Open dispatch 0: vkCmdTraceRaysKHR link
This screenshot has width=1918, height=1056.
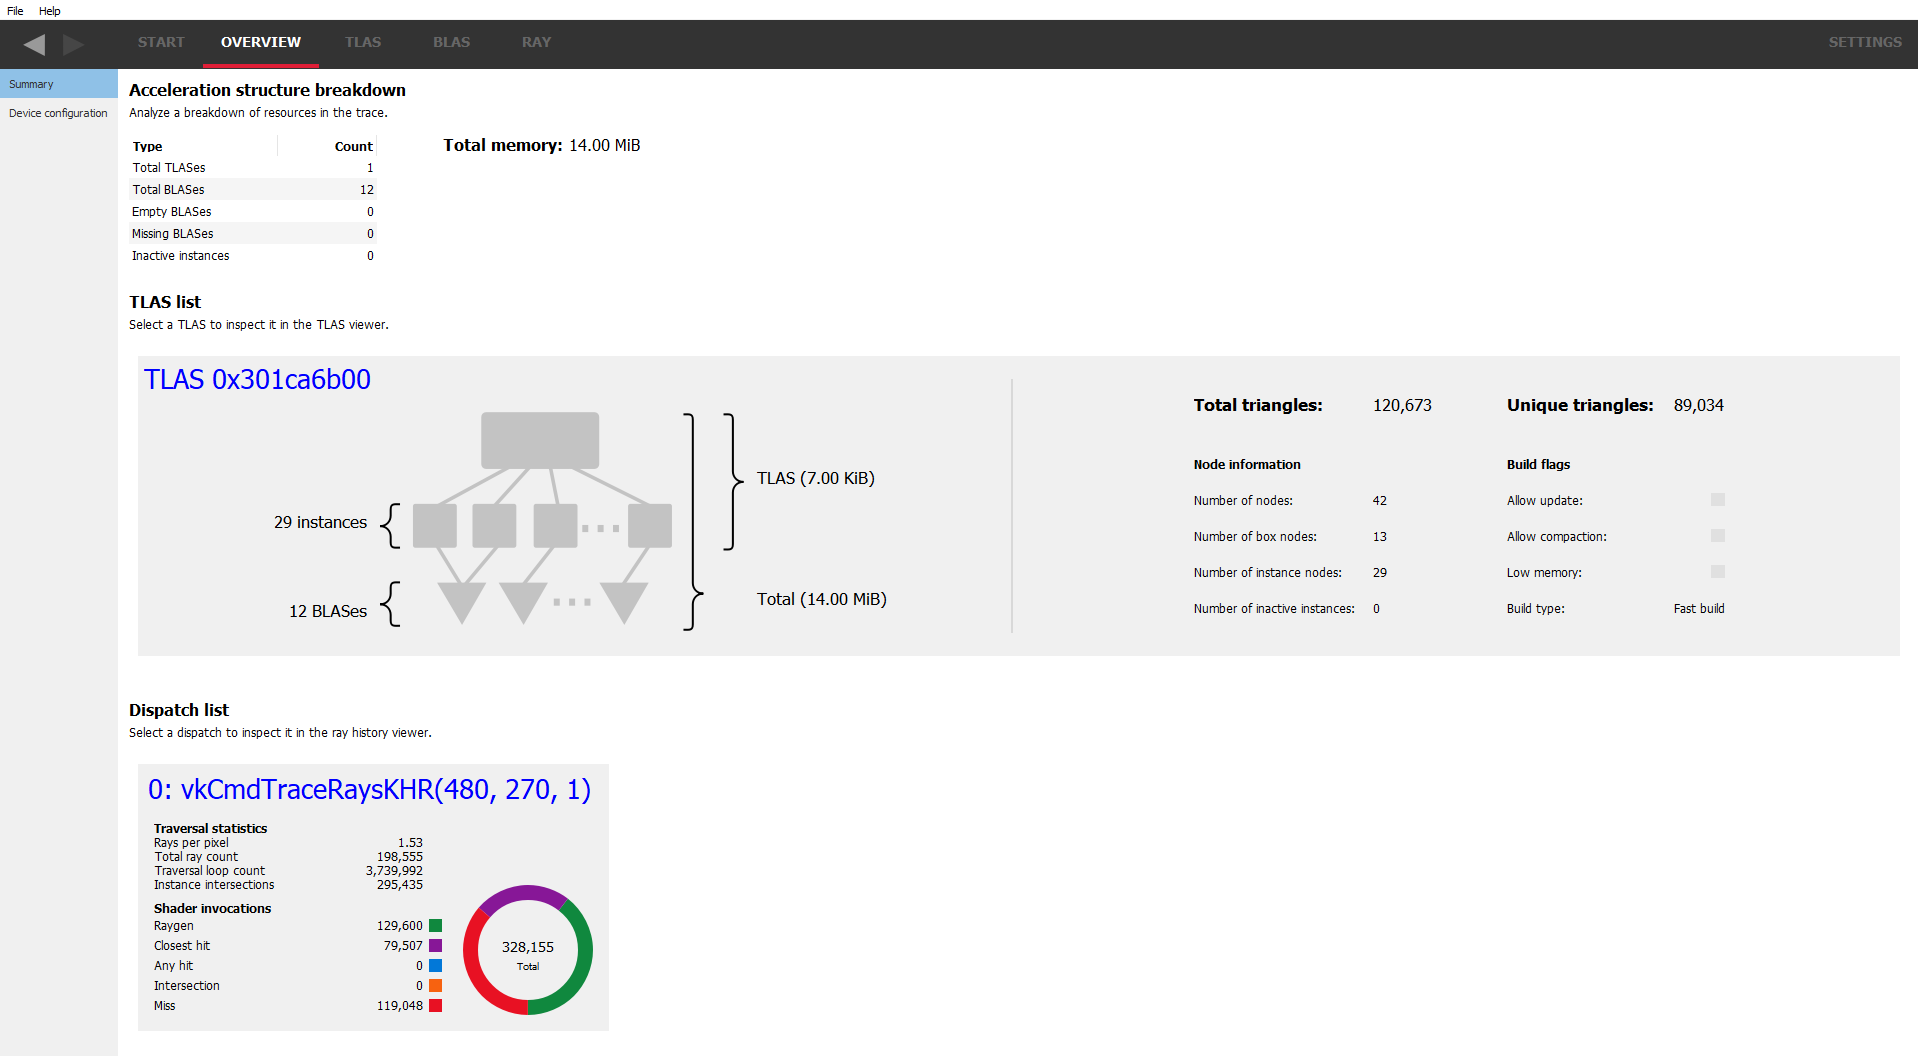click(x=369, y=789)
